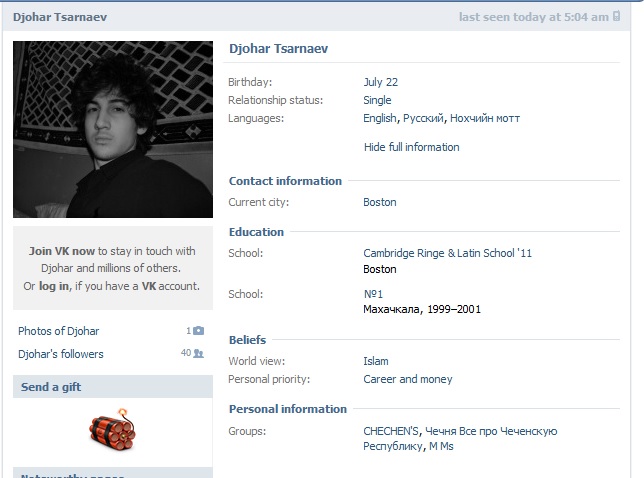Click the 'Islam' world view link

pos(376,361)
